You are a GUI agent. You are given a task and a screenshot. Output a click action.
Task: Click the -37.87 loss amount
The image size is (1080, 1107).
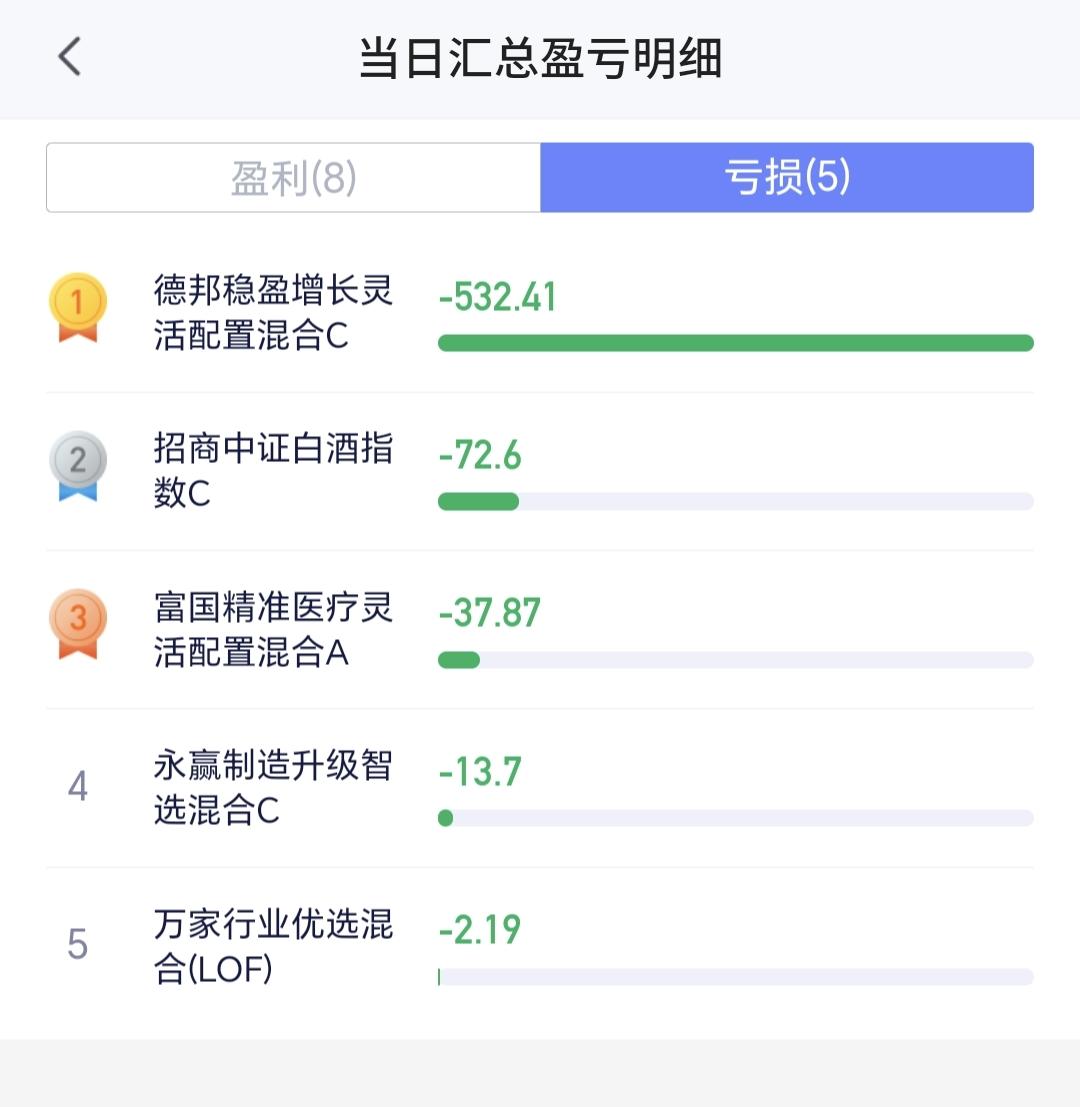coord(489,613)
